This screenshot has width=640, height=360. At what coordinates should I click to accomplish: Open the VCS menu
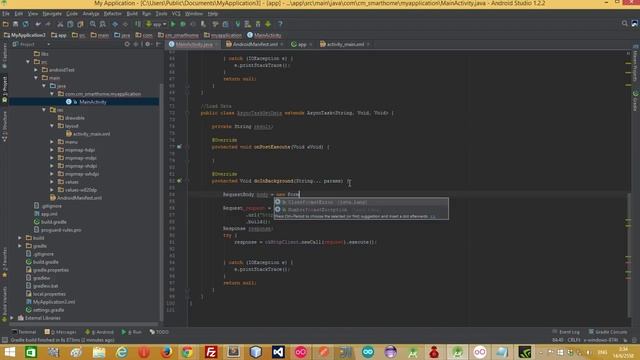176,13
